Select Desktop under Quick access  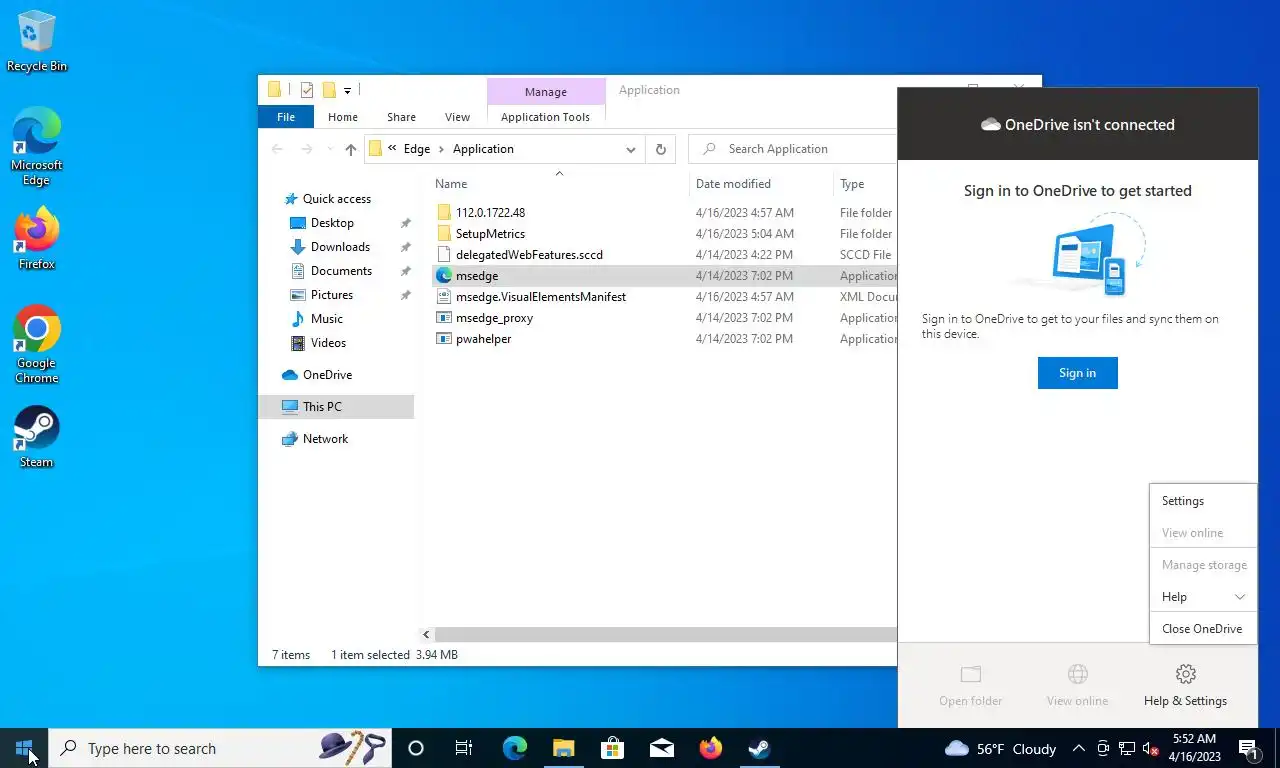[332, 223]
